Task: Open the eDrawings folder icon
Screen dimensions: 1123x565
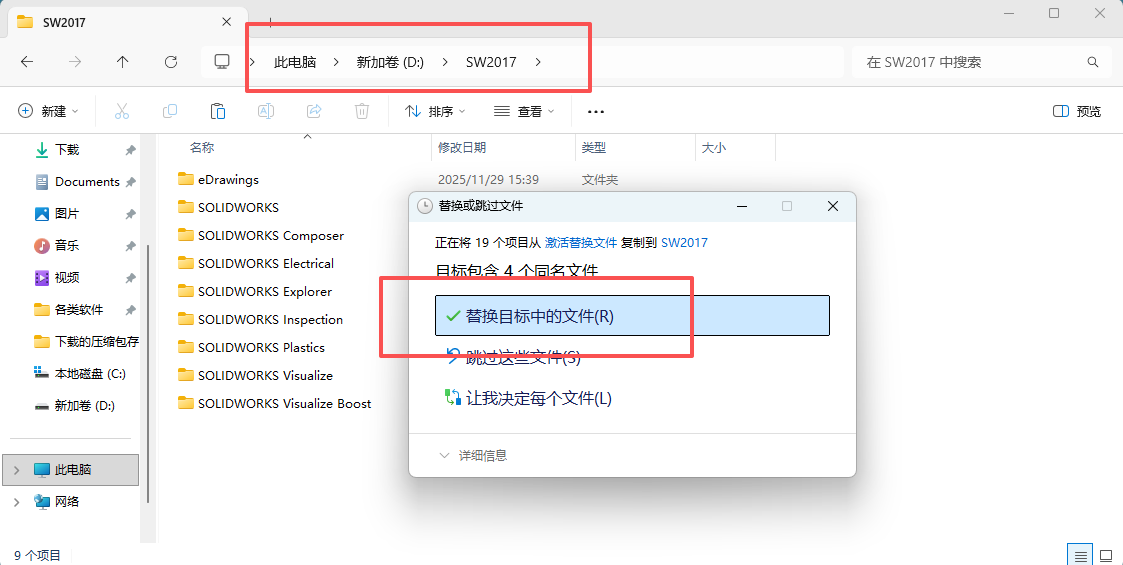Action: click(x=186, y=179)
